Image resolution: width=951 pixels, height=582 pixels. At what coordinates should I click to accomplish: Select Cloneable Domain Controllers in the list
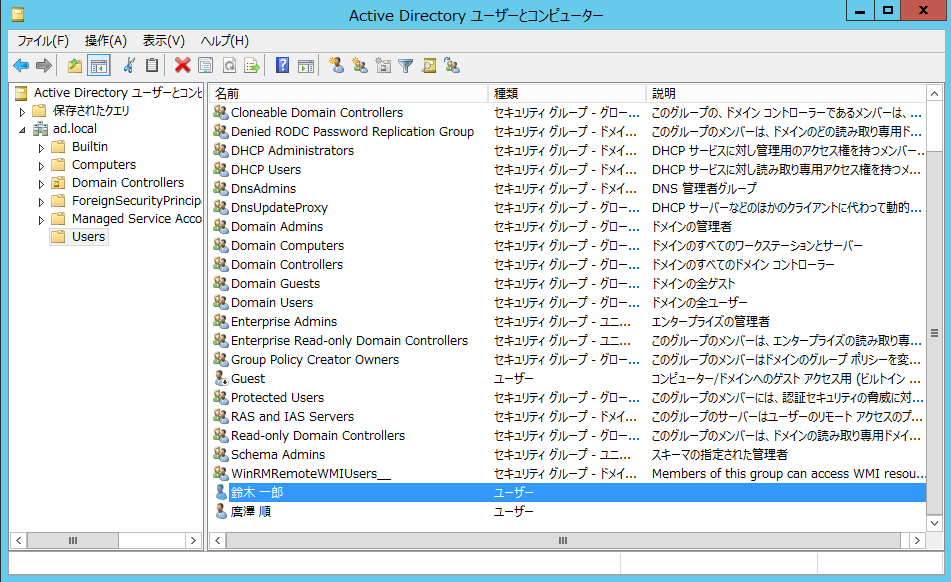317,113
